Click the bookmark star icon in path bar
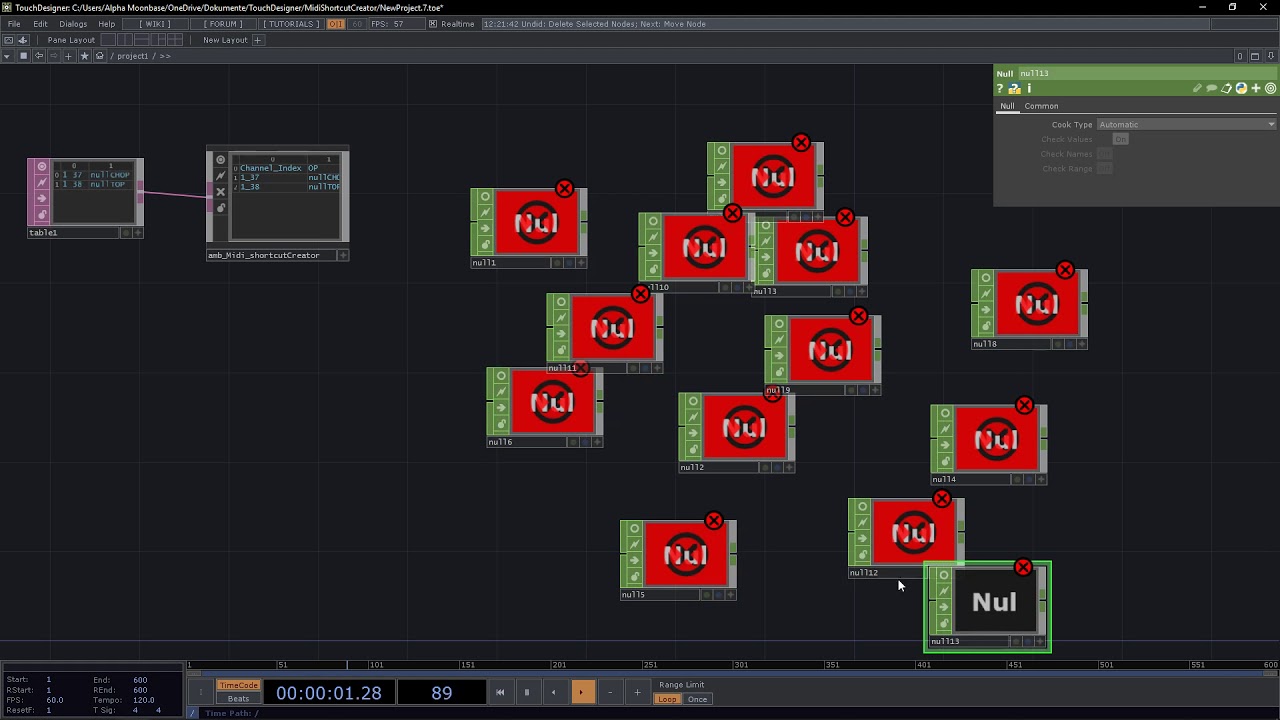This screenshot has width=1280, height=720. pyautogui.click(x=84, y=56)
